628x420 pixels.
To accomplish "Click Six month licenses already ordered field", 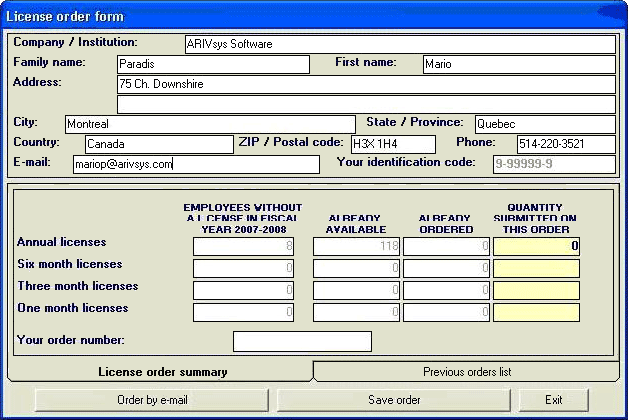I will (446, 268).
